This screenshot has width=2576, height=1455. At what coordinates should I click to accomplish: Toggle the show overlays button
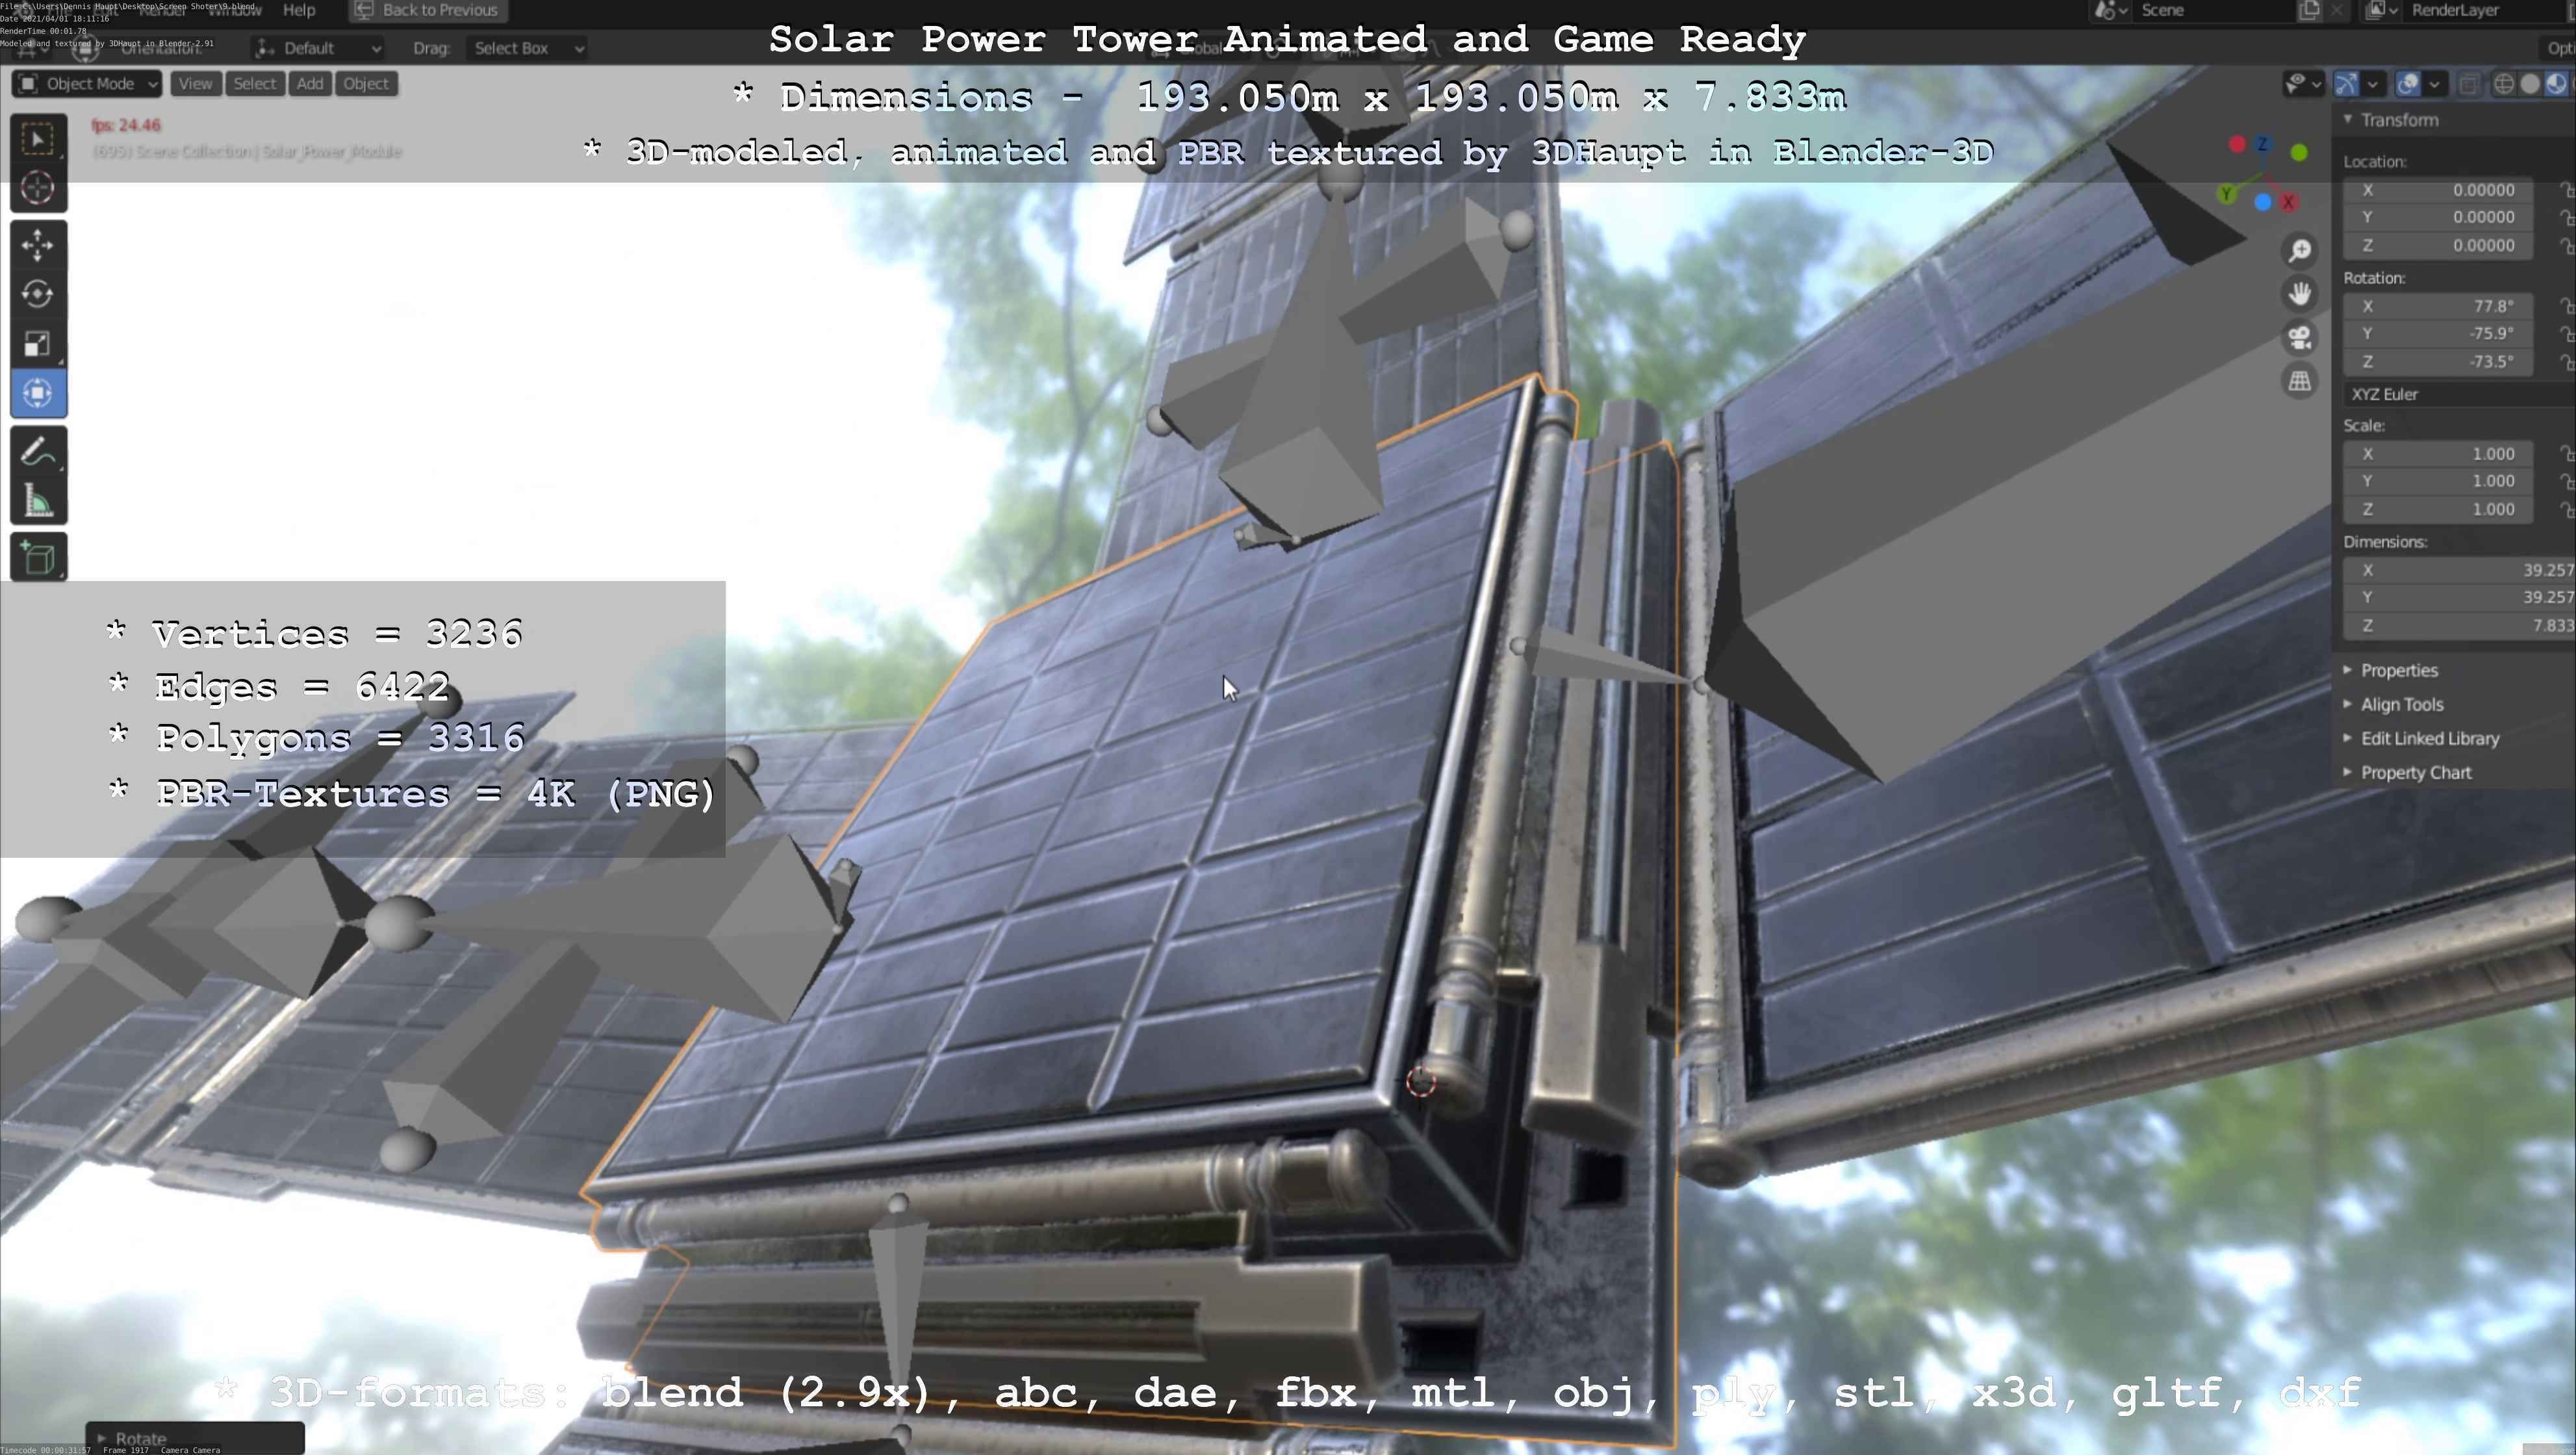tap(2408, 84)
